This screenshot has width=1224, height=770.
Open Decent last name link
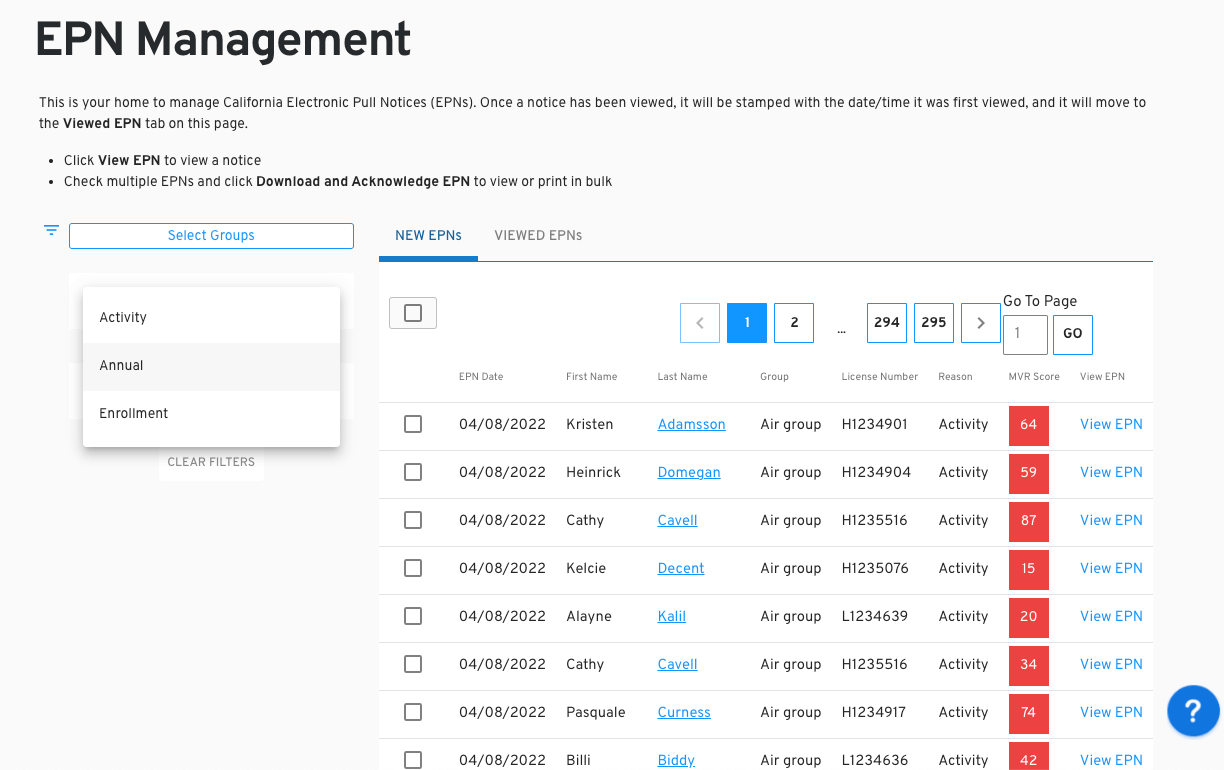tap(681, 568)
